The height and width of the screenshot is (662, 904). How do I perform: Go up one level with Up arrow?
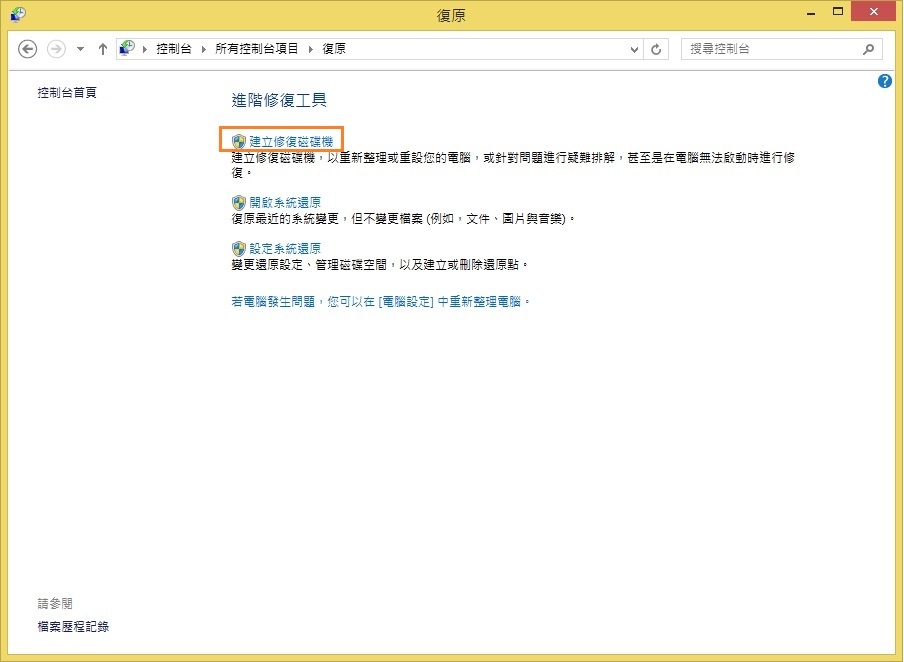pyautogui.click(x=103, y=49)
